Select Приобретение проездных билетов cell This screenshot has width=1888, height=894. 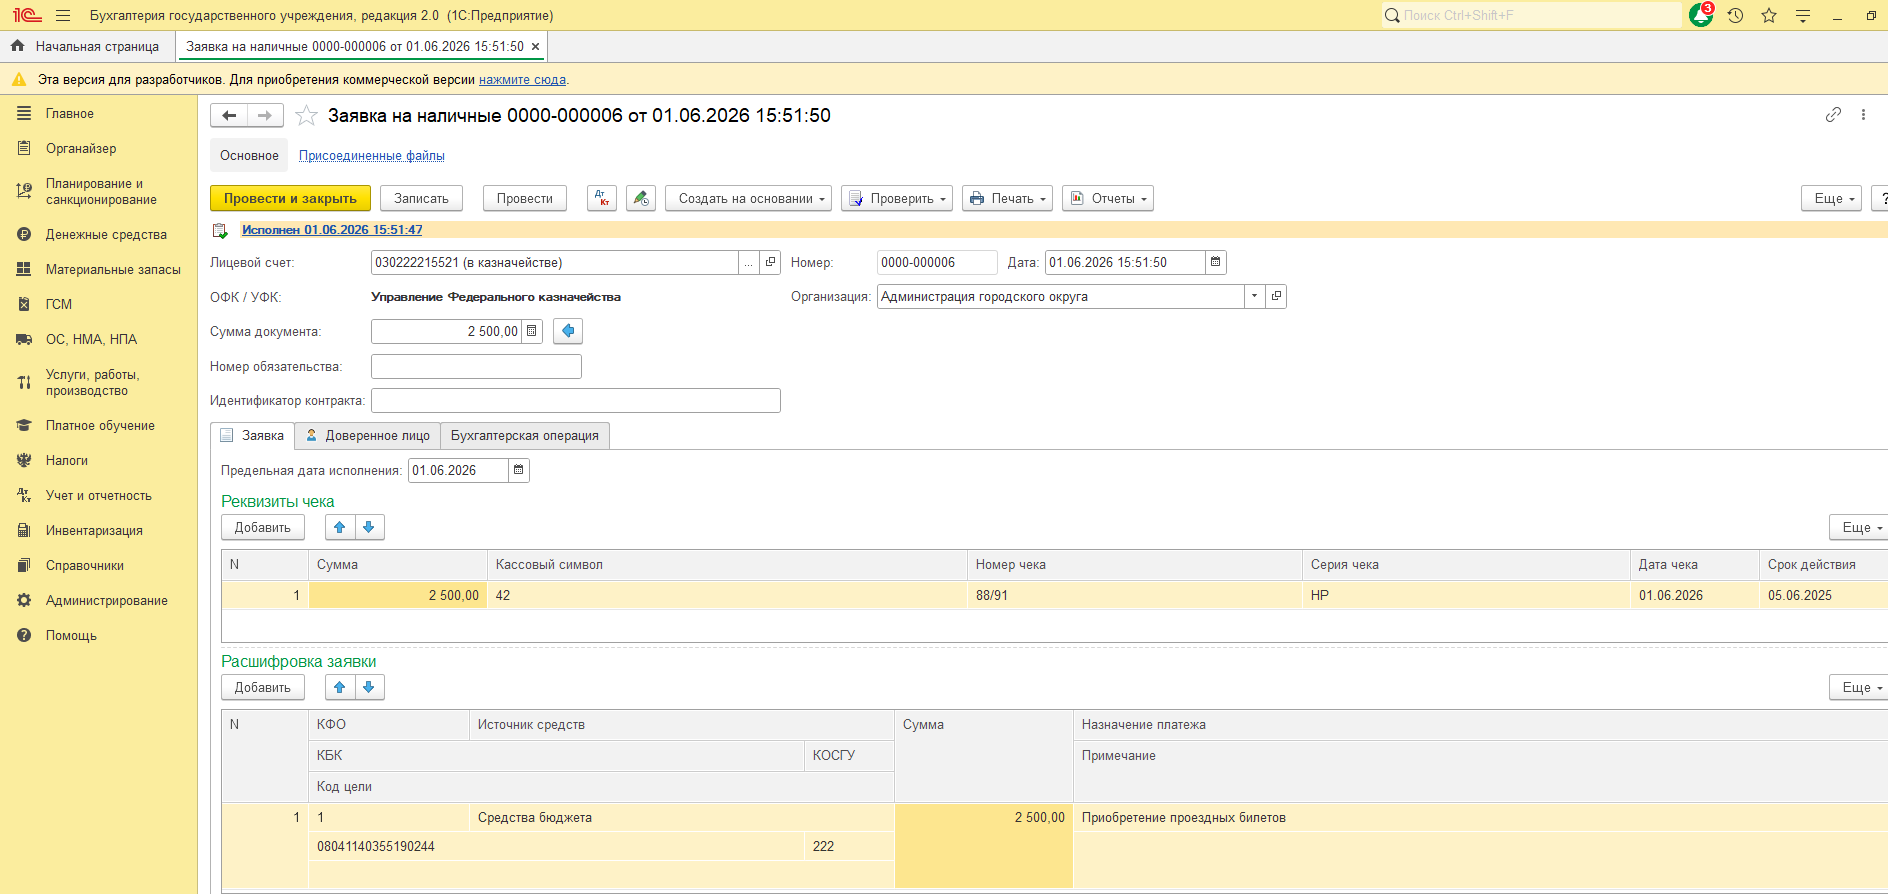(1480, 817)
